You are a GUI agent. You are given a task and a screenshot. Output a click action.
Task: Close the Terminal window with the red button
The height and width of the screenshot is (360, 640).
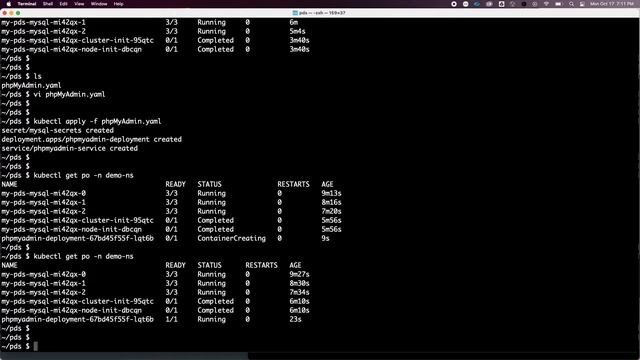pos(5,13)
